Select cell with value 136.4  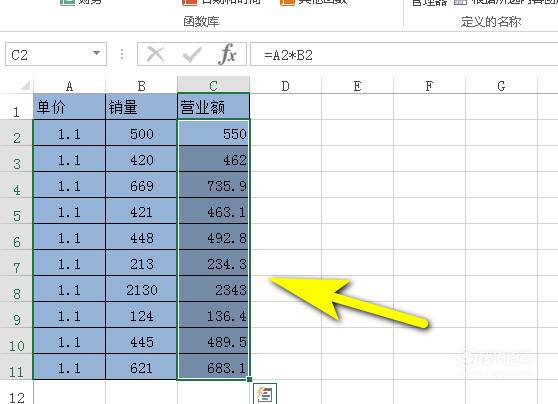tap(214, 315)
